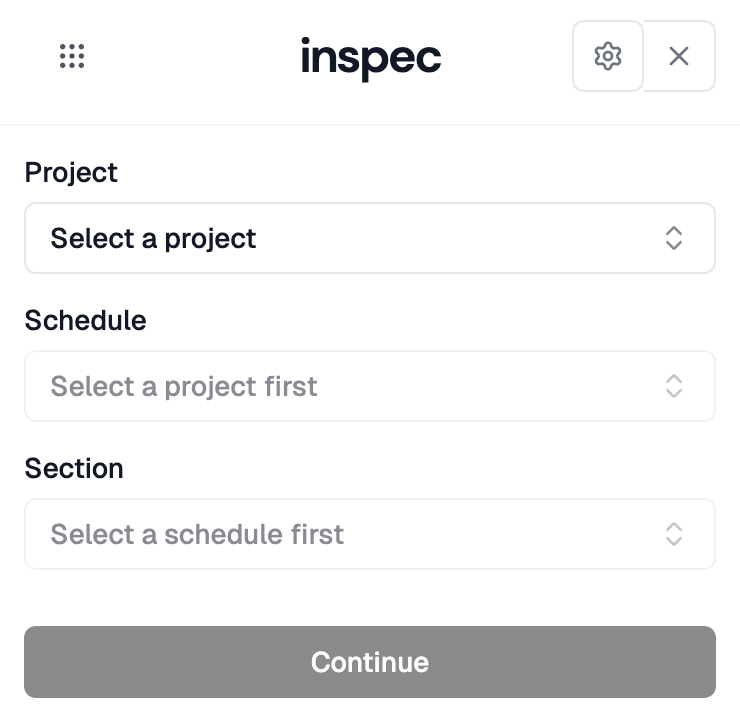Click the Section field label

pos(74,468)
